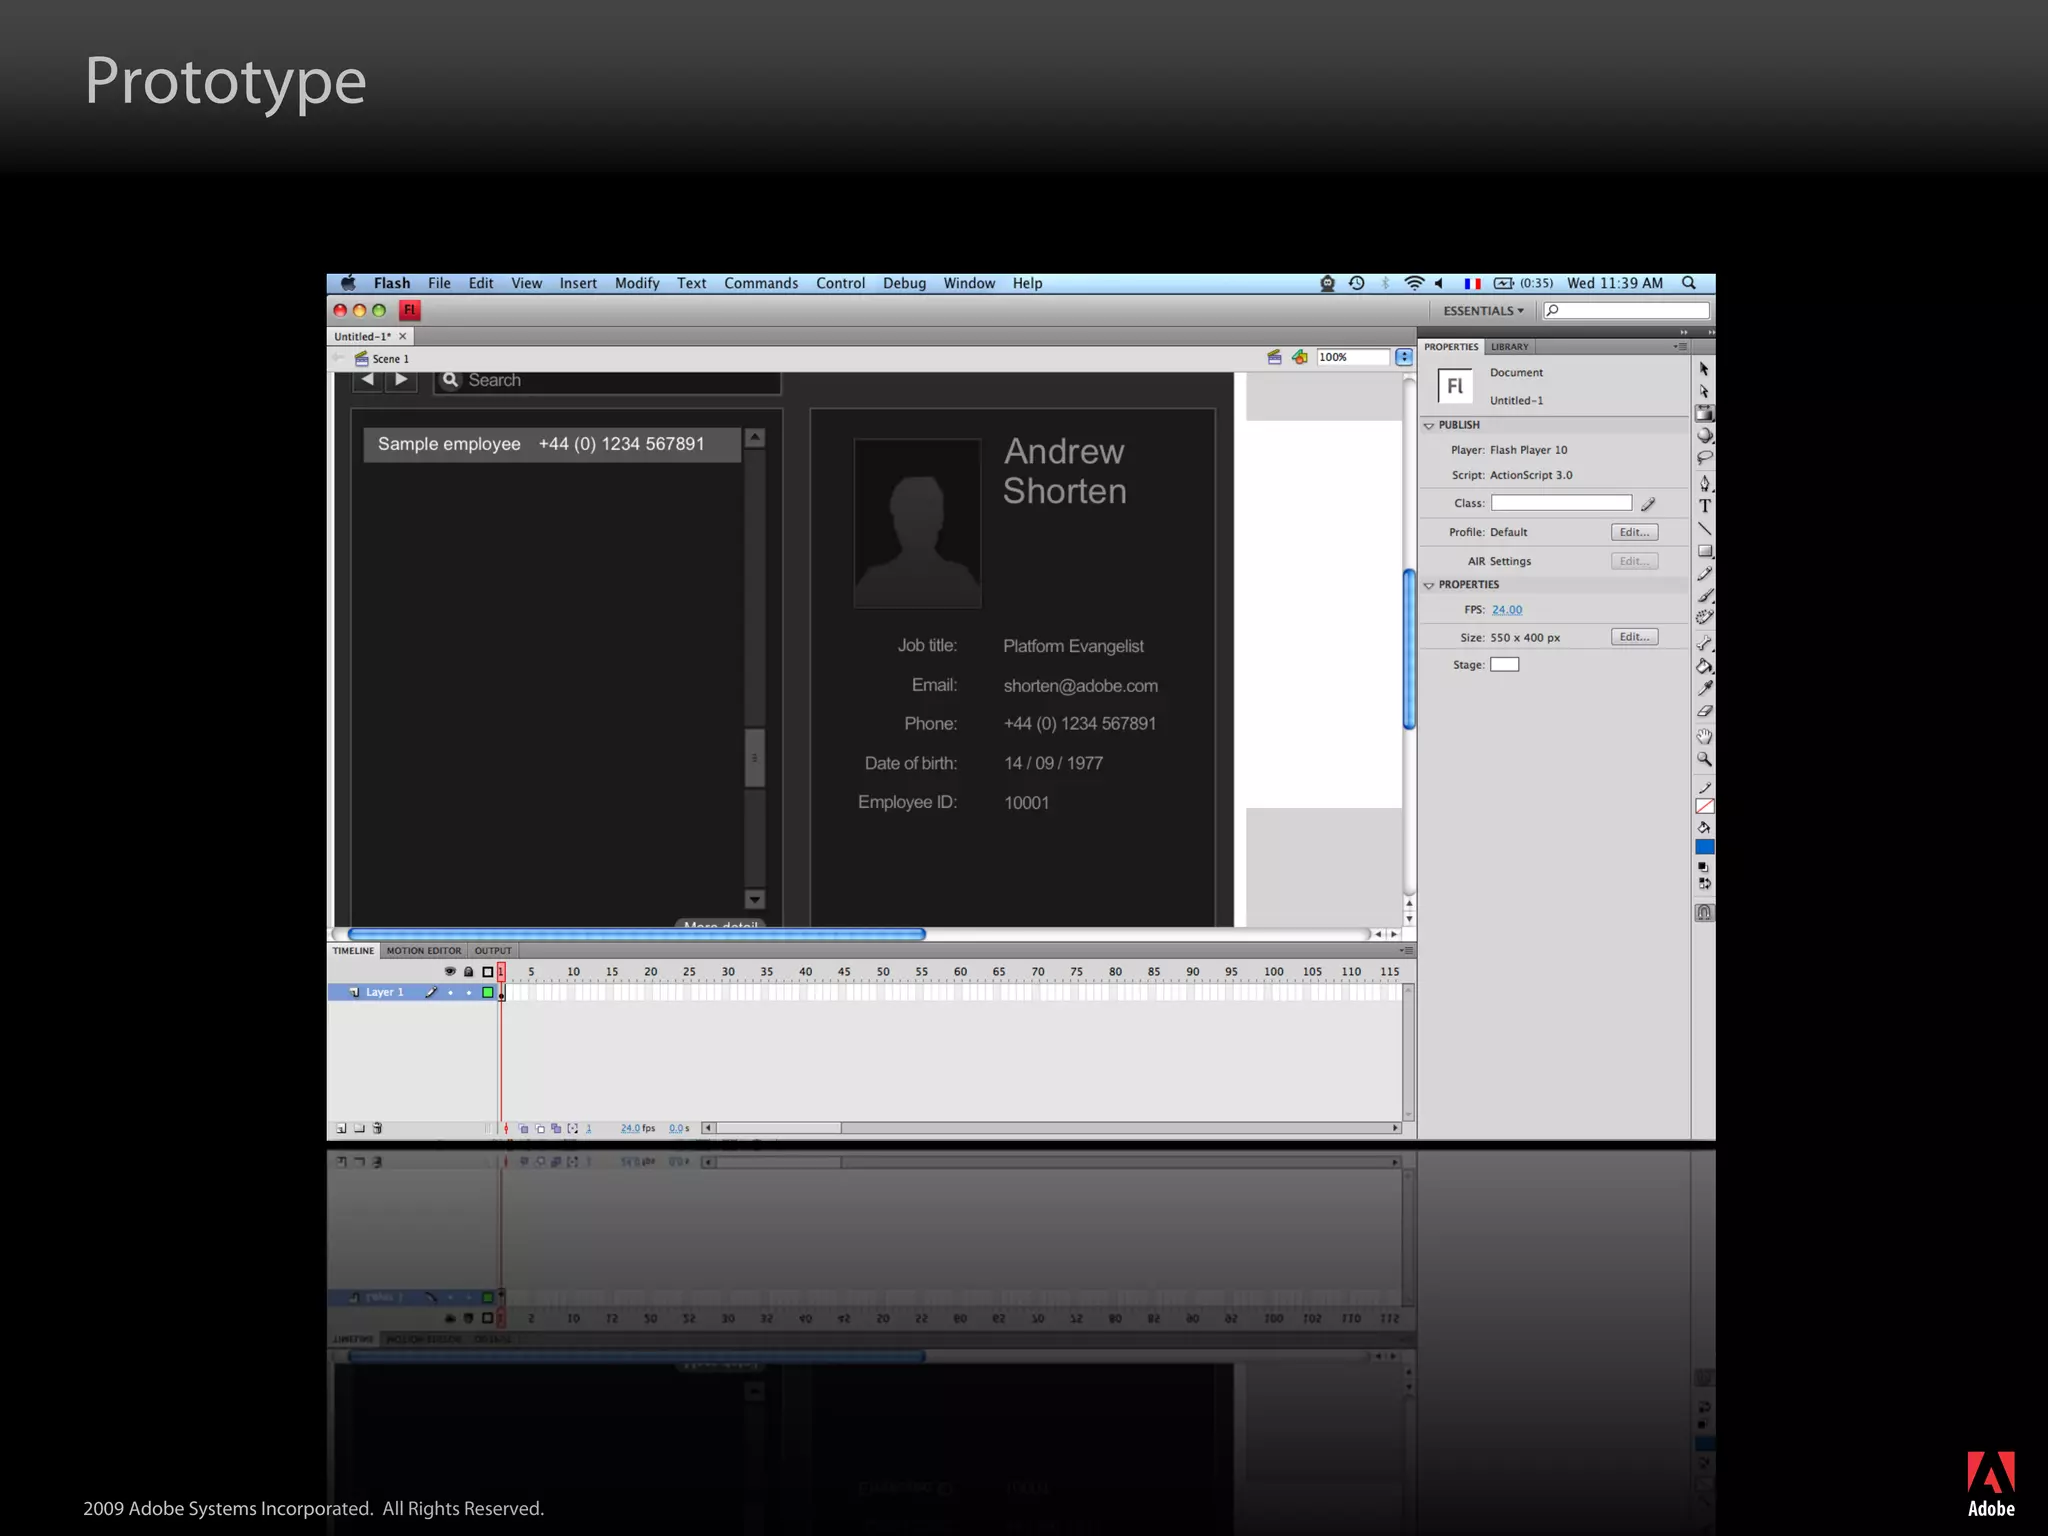Select the Eraser tool
This screenshot has height=1536, width=2048.
click(1704, 711)
